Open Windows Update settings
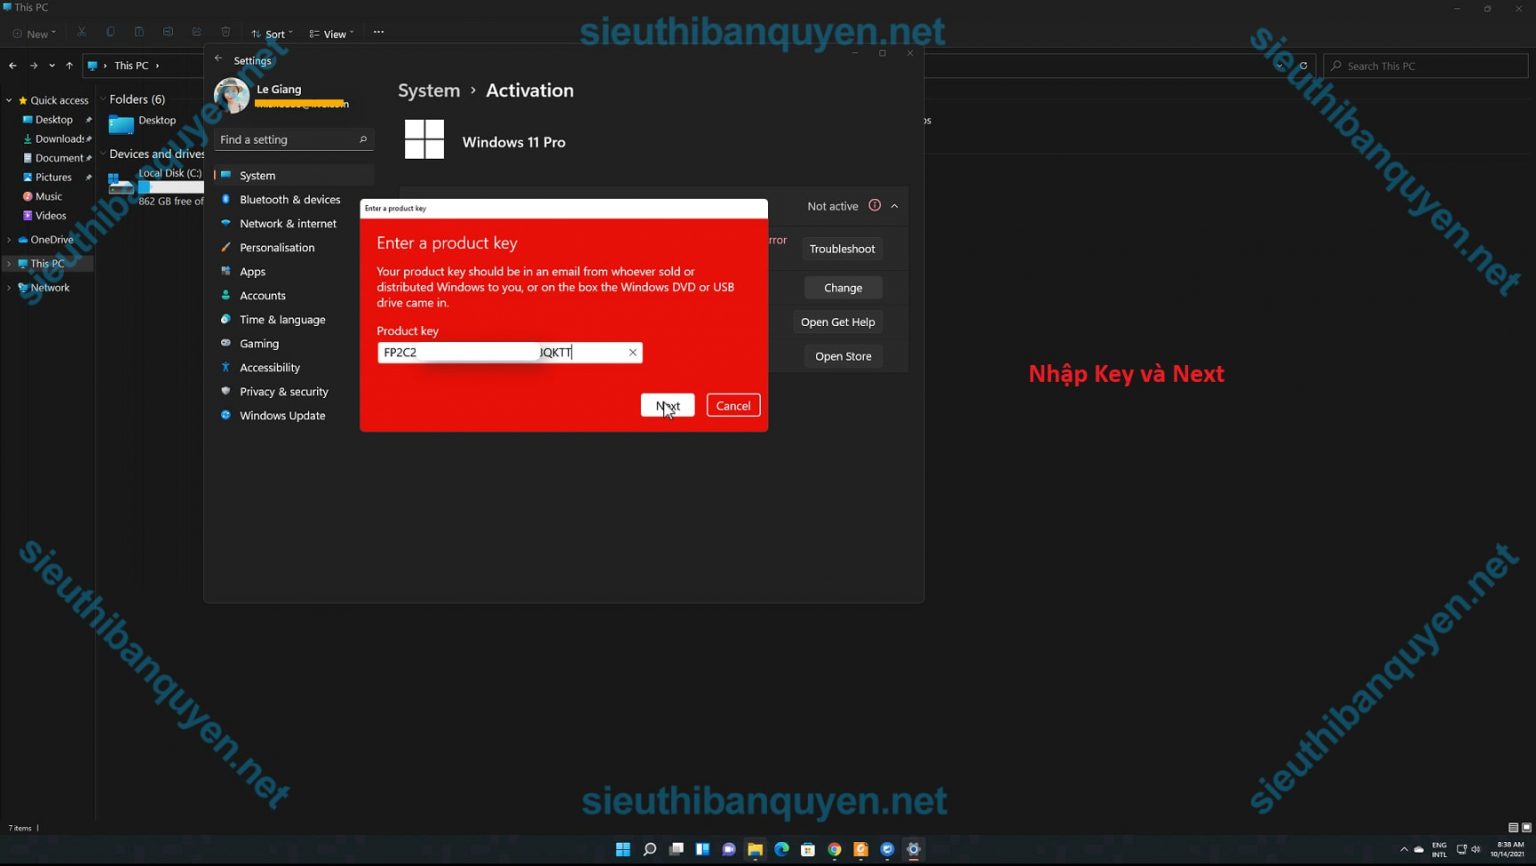This screenshot has height=866, width=1536. pyautogui.click(x=282, y=415)
